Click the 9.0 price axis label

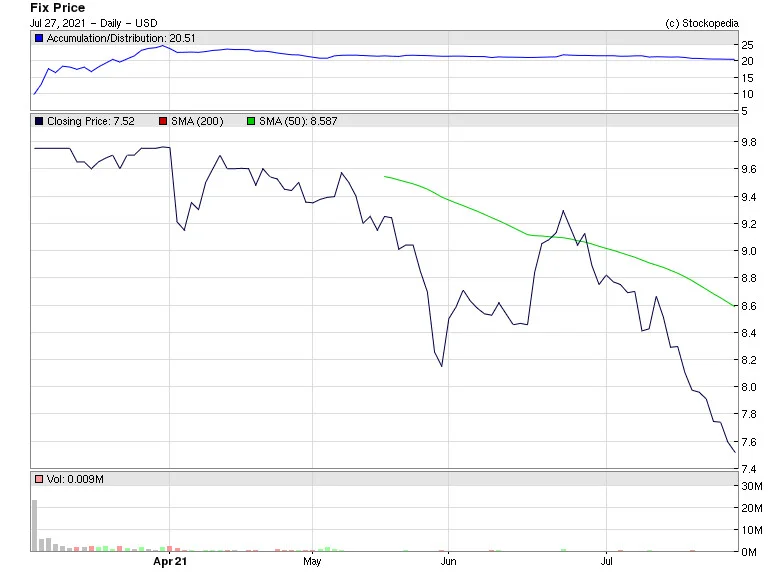[749, 251]
